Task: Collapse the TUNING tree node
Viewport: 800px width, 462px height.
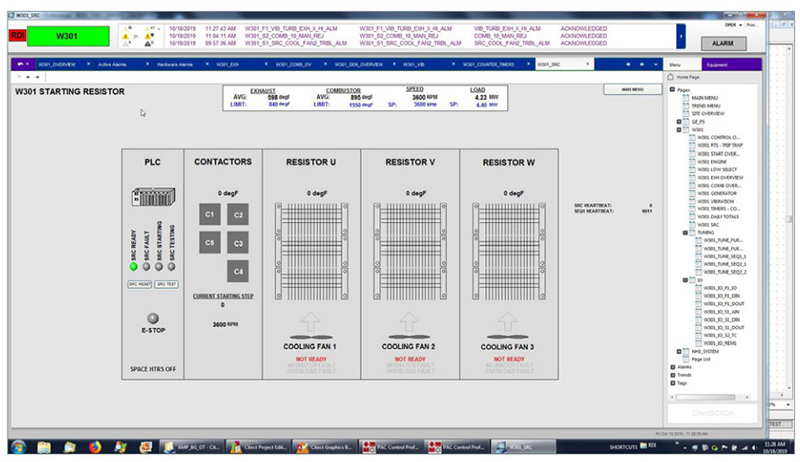Action: coord(685,233)
